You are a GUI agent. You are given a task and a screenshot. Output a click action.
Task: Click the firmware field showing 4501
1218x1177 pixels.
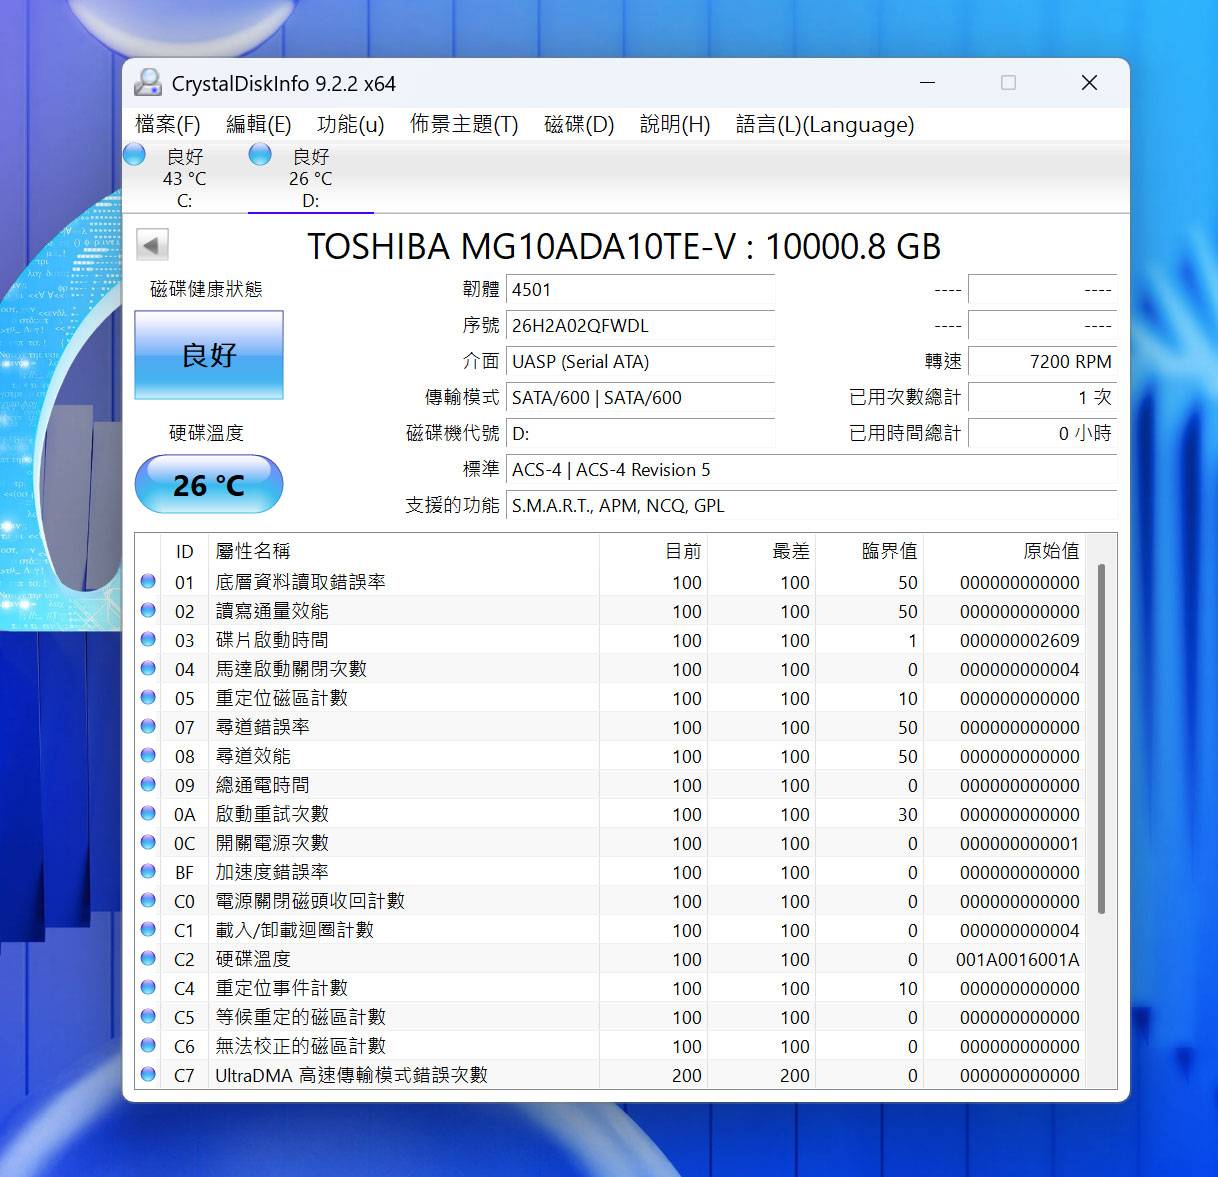(x=640, y=290)
